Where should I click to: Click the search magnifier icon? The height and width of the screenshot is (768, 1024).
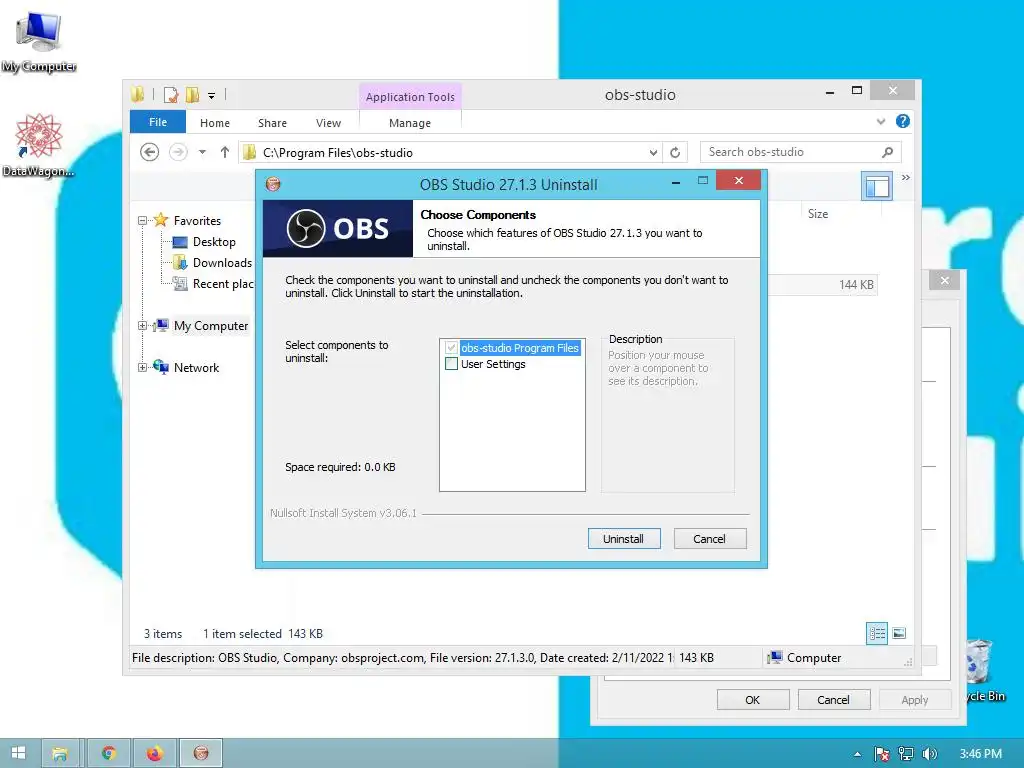[x=888, y=152]
